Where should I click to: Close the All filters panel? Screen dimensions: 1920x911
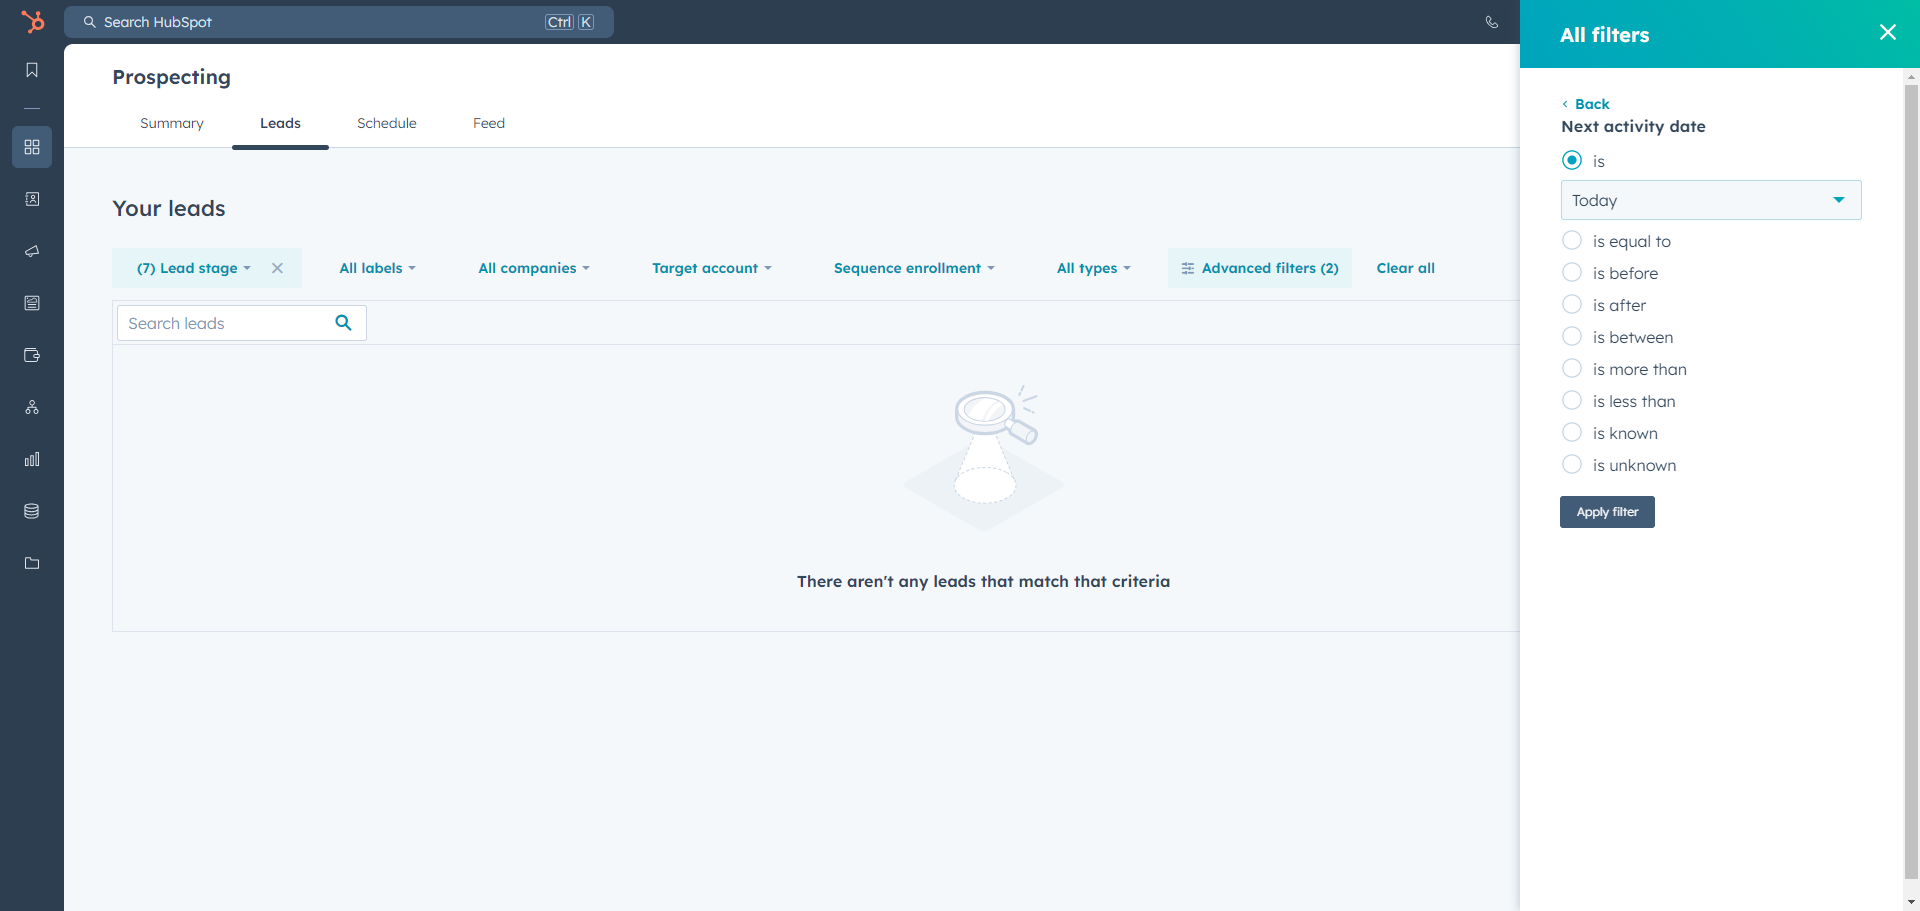(x=1887, y=33)
